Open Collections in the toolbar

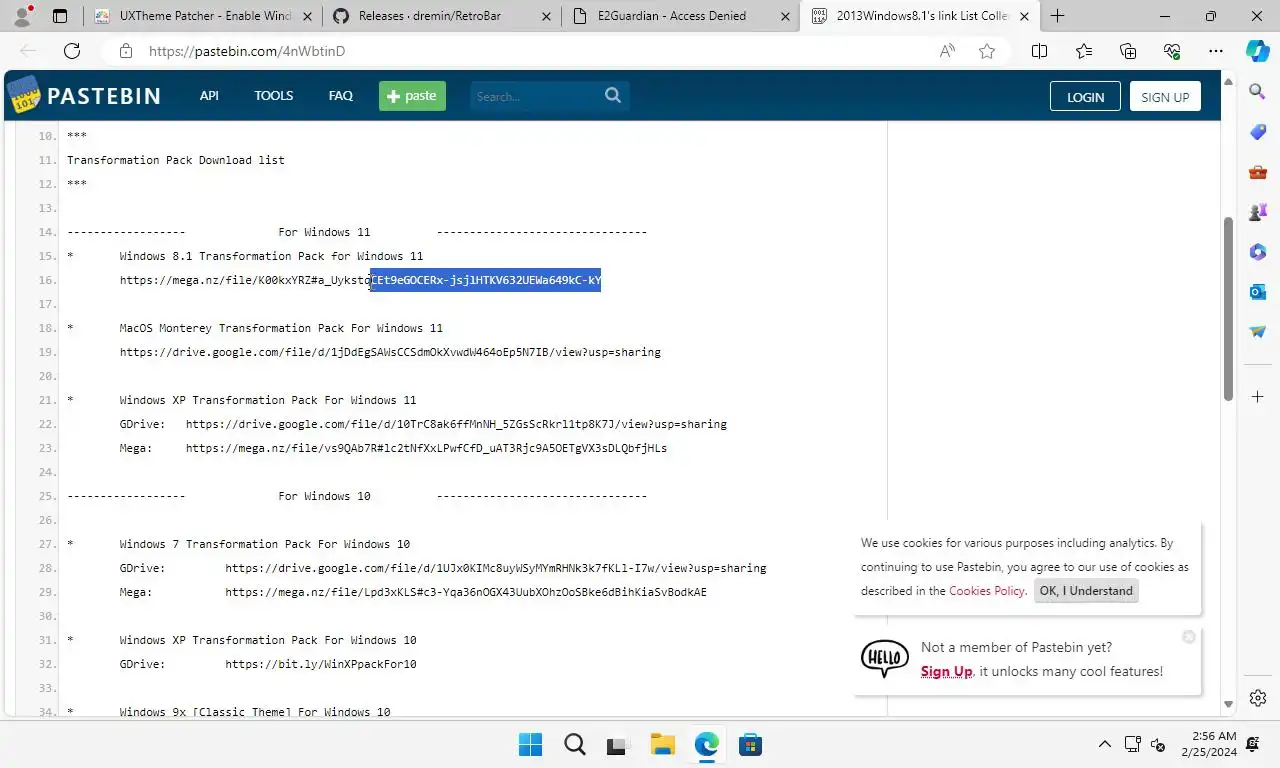pyautogui.click(x=1128, y=51)
